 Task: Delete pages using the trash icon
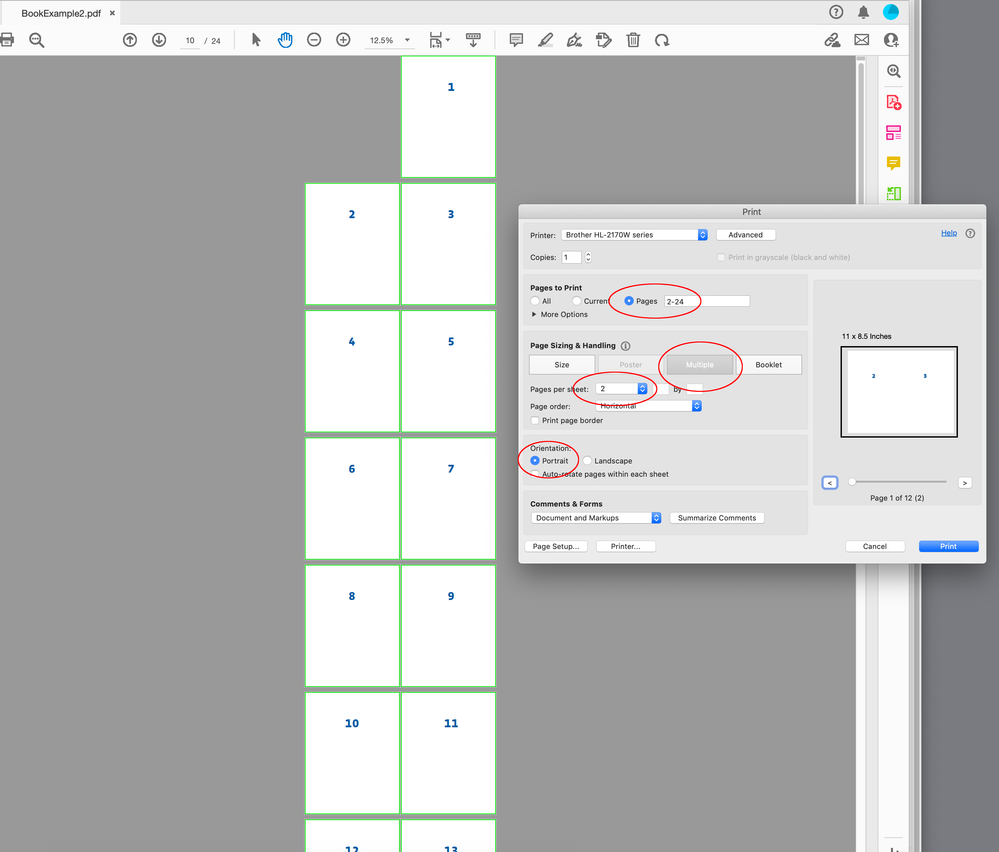(x=633, y=40)
